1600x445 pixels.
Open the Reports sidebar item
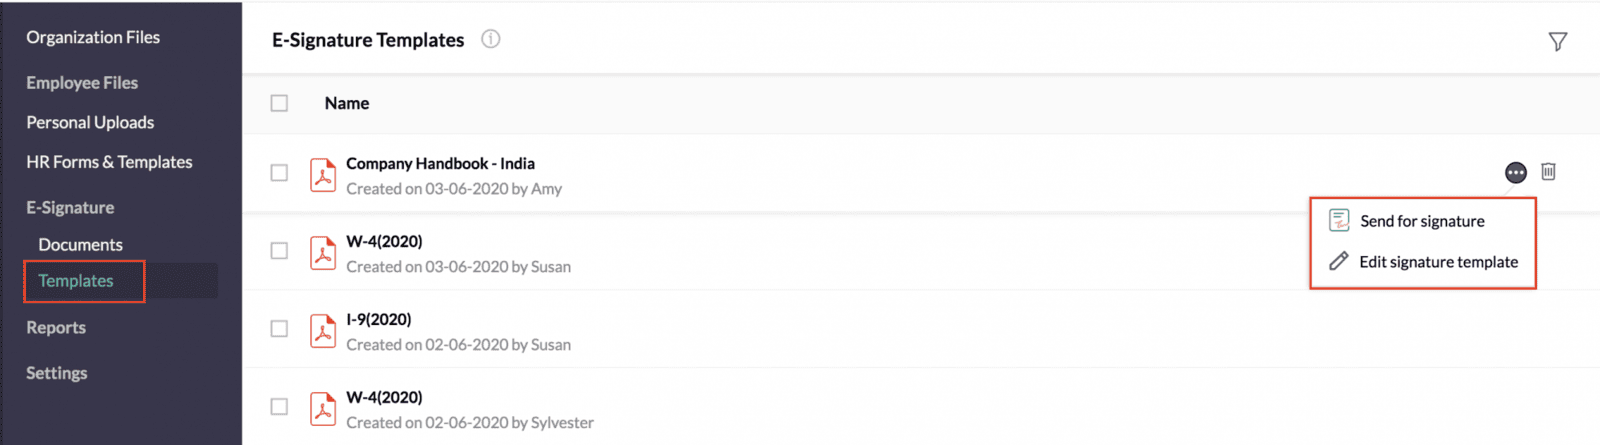click(x=56, y=328)
